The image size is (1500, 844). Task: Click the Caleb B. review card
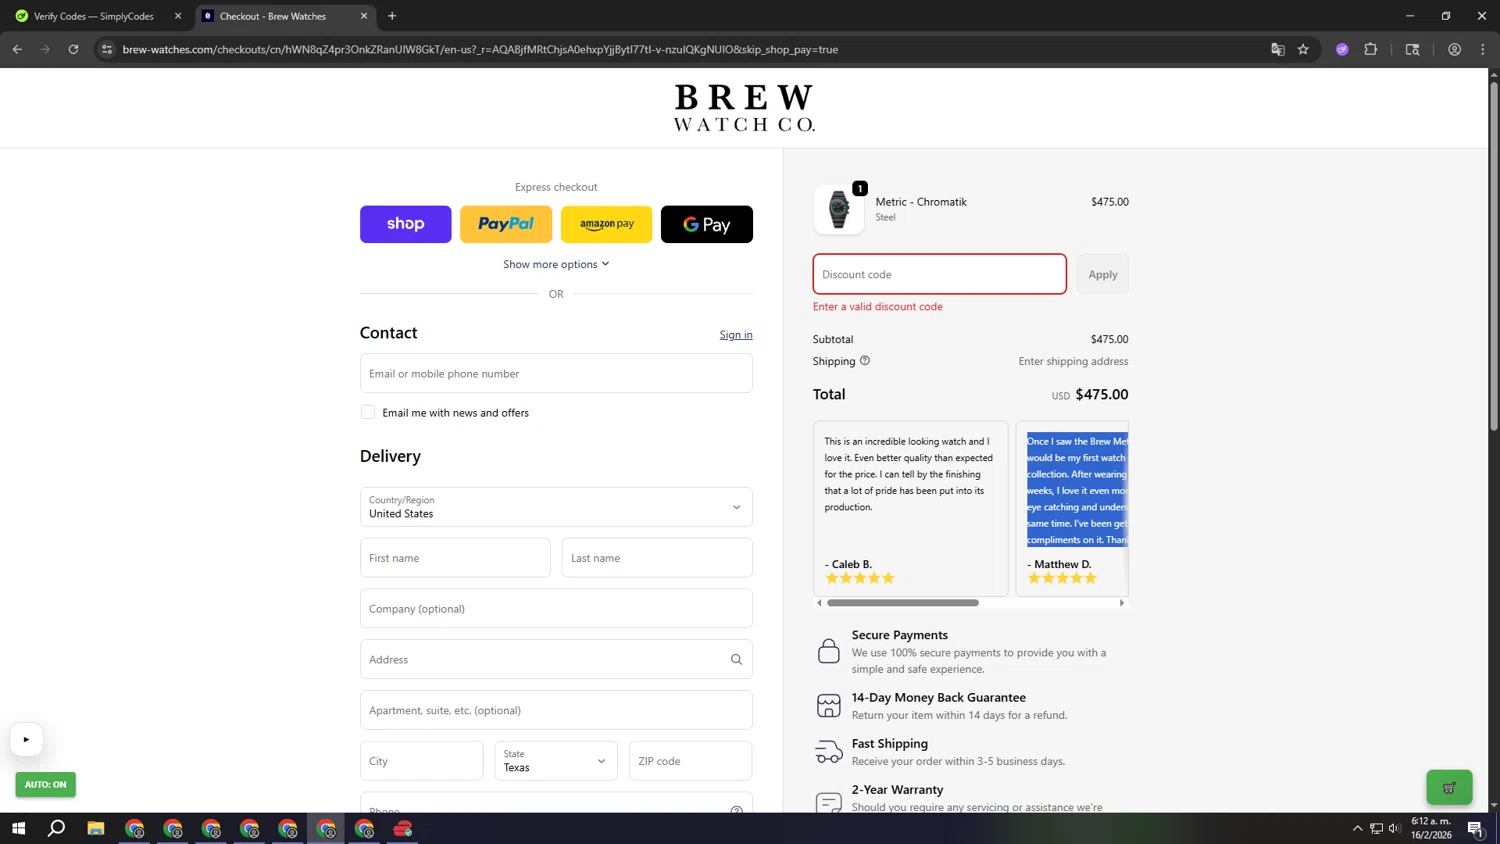point(910,508)
